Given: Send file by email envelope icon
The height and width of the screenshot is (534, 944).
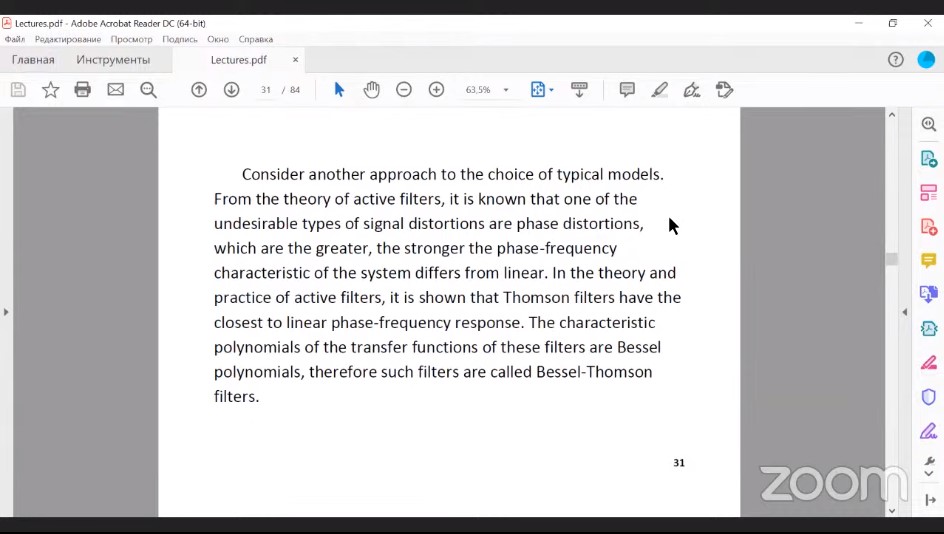Looking at the screenshot, I should (x=116, y=90).
